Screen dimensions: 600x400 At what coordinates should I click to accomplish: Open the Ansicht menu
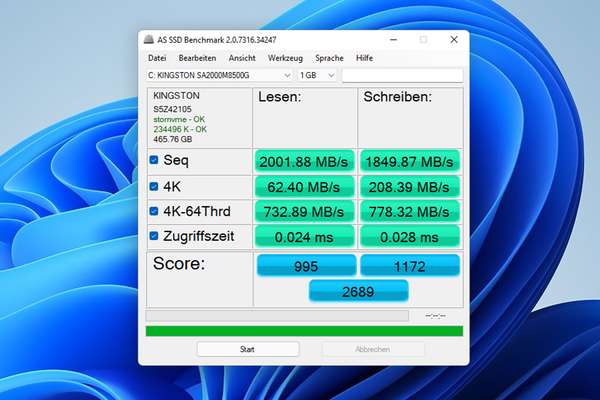(x=241, y=58)
